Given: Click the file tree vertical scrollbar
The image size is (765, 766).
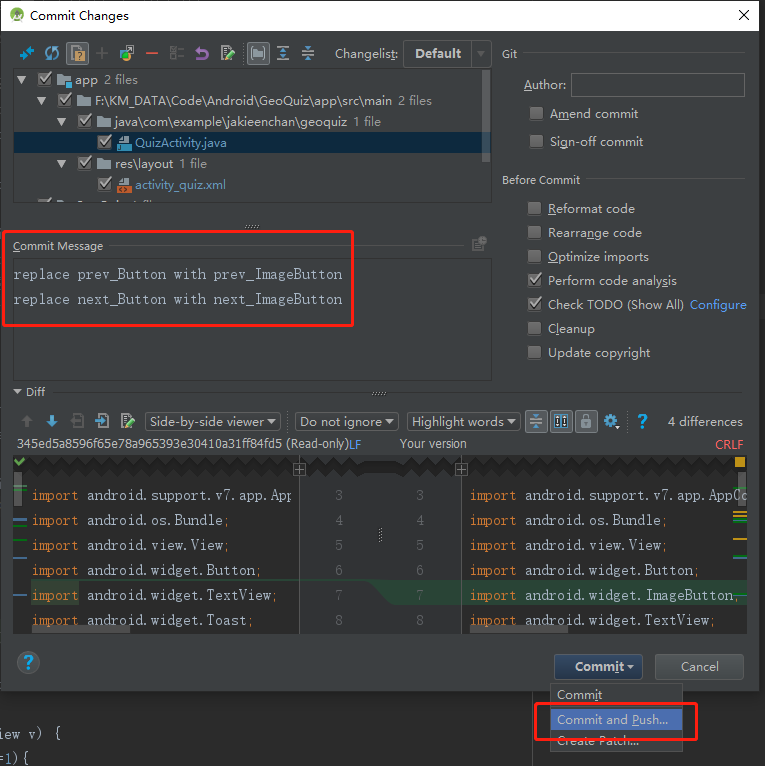Looking at the screenshot, I should coord(486,116).
